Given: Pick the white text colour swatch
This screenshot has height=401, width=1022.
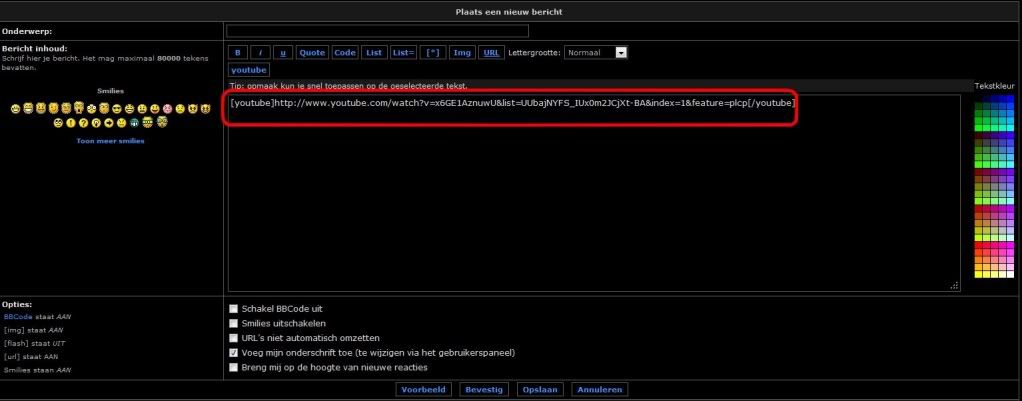Looking at the screenshot, I should pyautogui.click(x=1010, y=274).
